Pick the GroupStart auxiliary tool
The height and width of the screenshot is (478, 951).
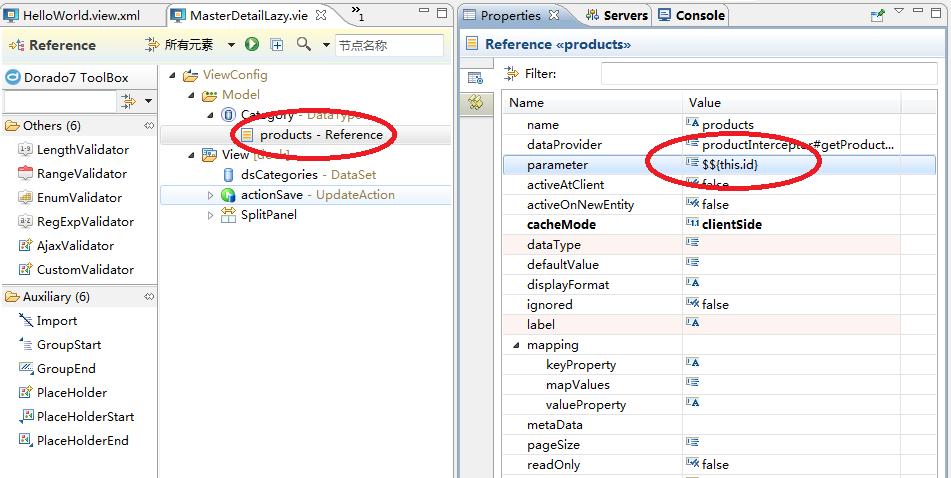coord(68,345)
